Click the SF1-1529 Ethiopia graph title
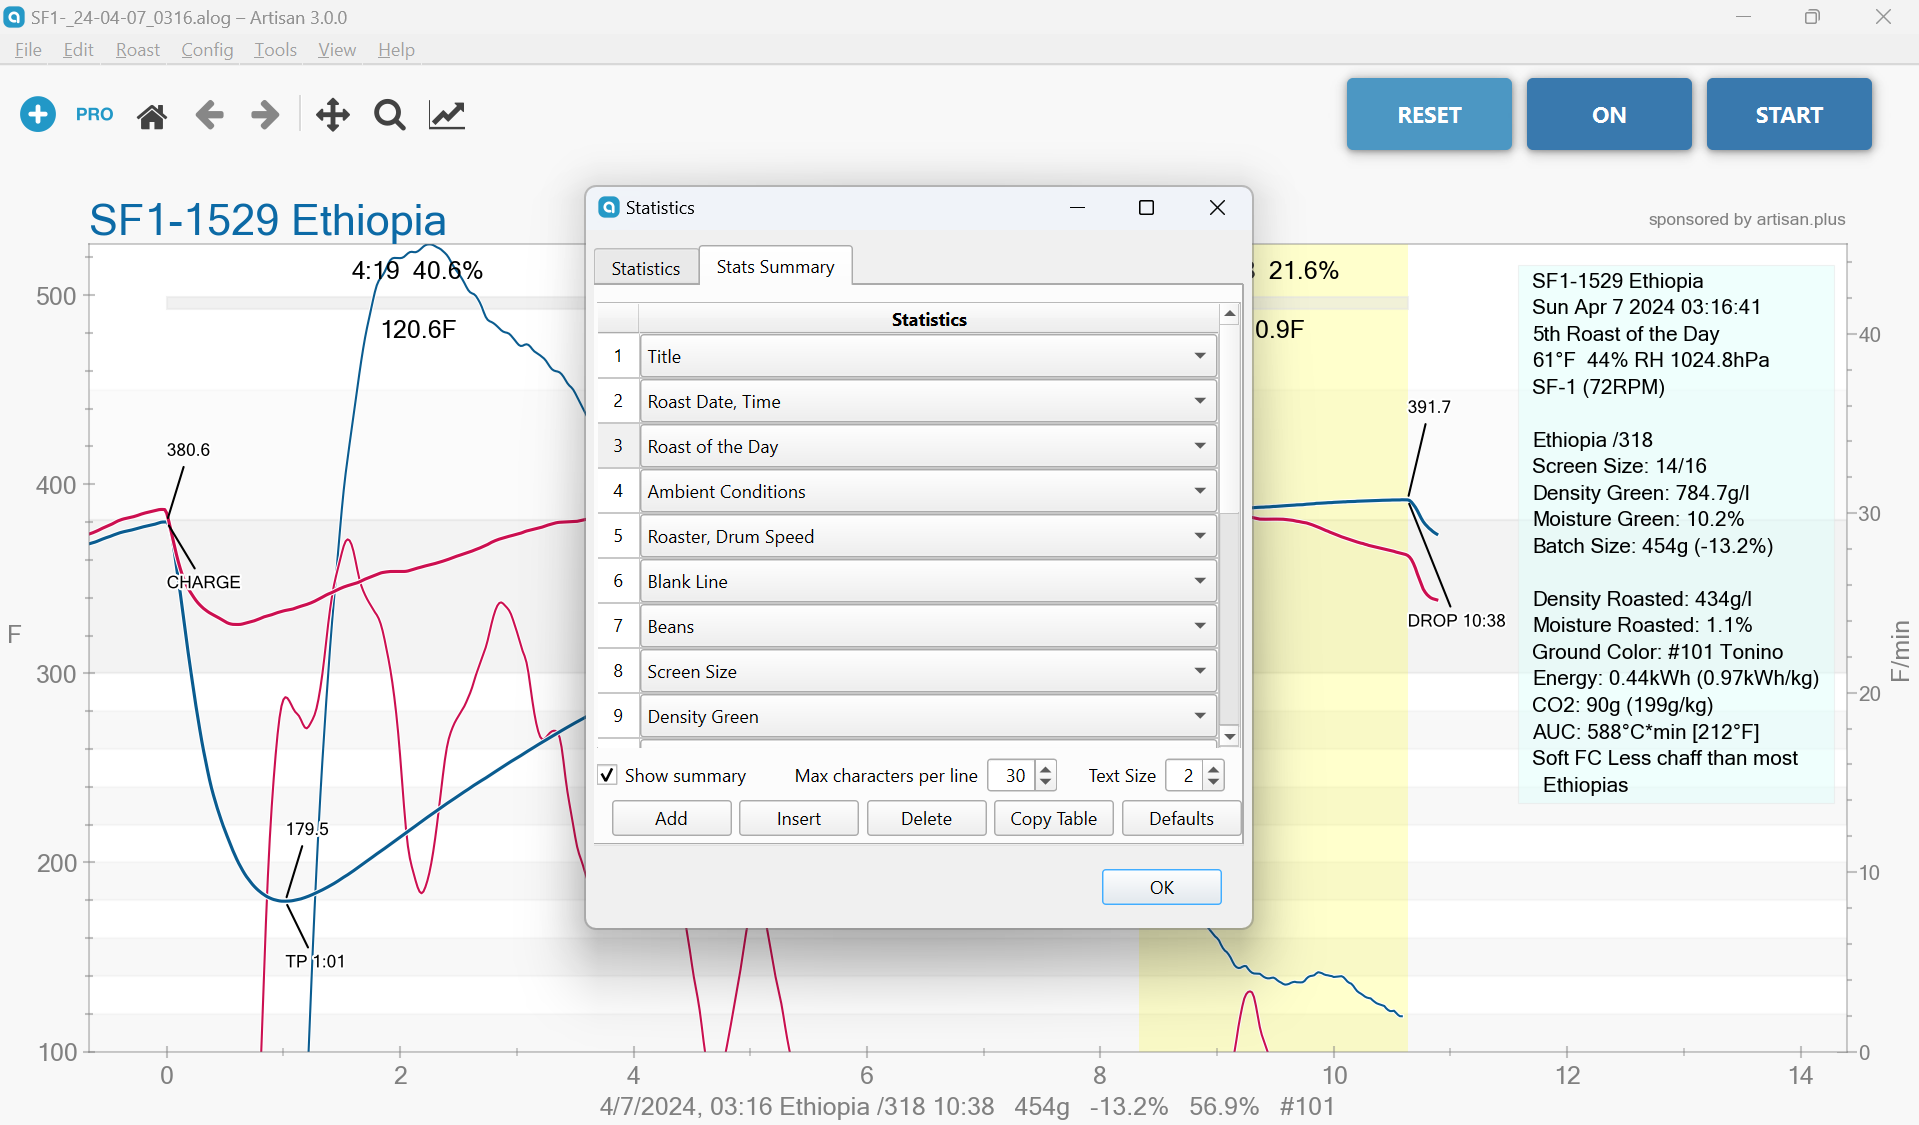 (268, 220)
